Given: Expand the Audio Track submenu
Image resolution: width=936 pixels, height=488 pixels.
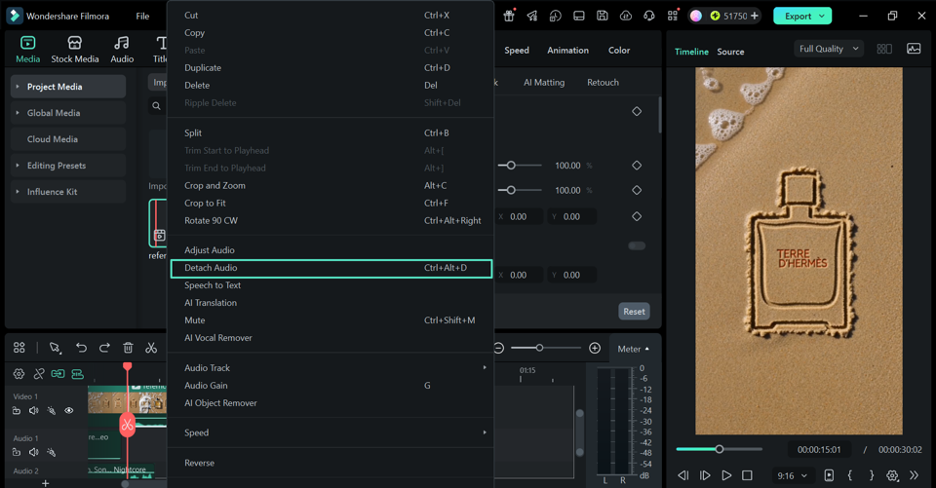Looking at the screenshot, I should tap(485, 367).
